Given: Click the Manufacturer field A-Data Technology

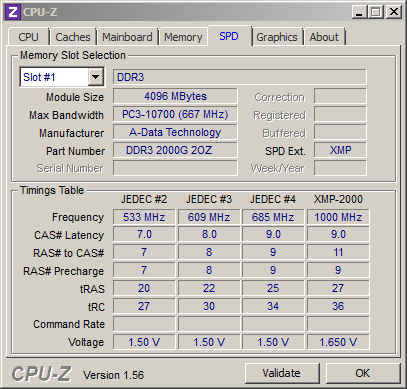Looking at the screenshot, I should 175,132.
